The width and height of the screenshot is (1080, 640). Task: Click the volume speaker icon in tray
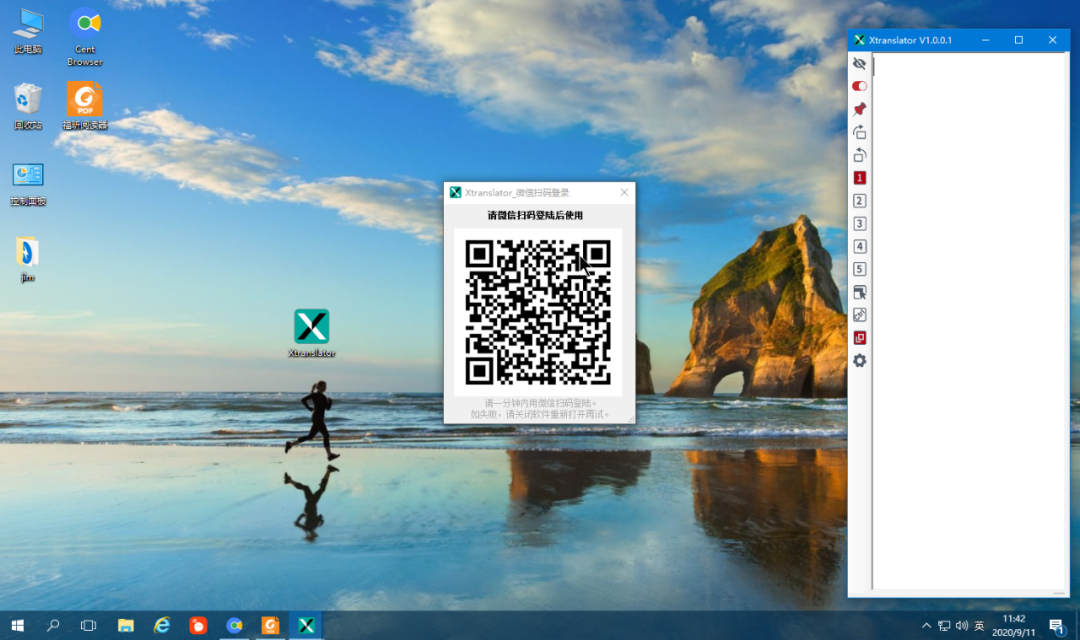tap(962, 626)
